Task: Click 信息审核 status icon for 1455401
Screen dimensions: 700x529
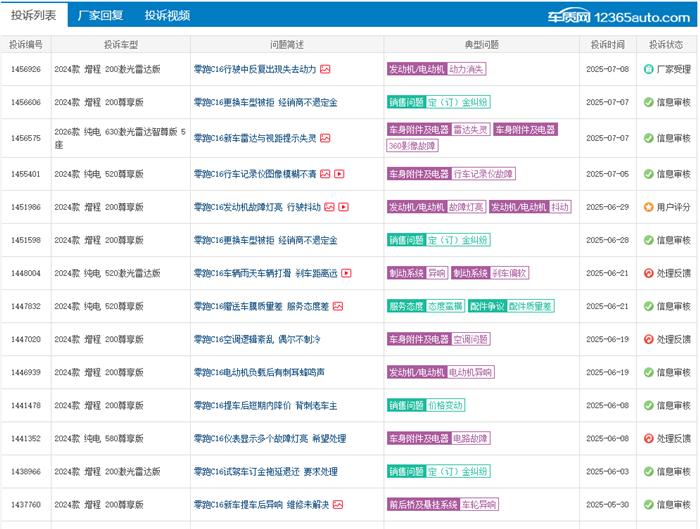Action: 649,174
